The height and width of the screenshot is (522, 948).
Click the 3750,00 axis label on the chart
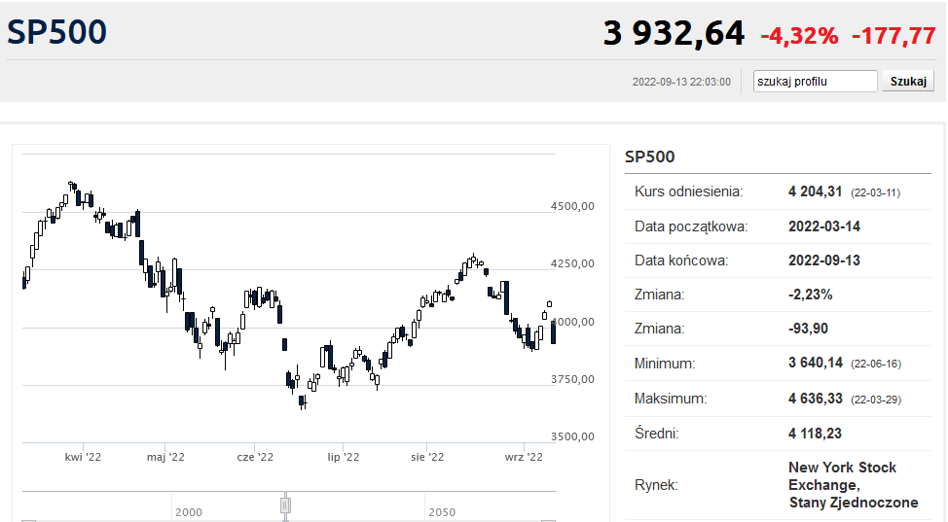tap(572, 379)
